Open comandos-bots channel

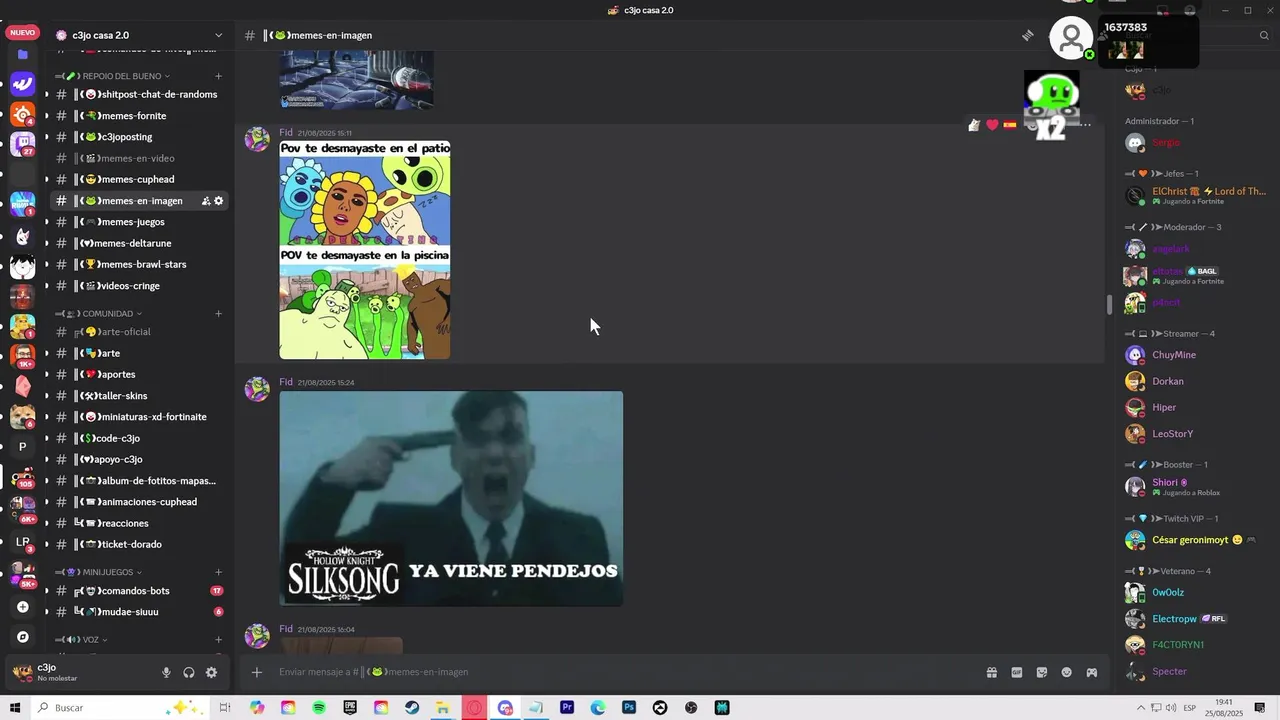(139, 591)
